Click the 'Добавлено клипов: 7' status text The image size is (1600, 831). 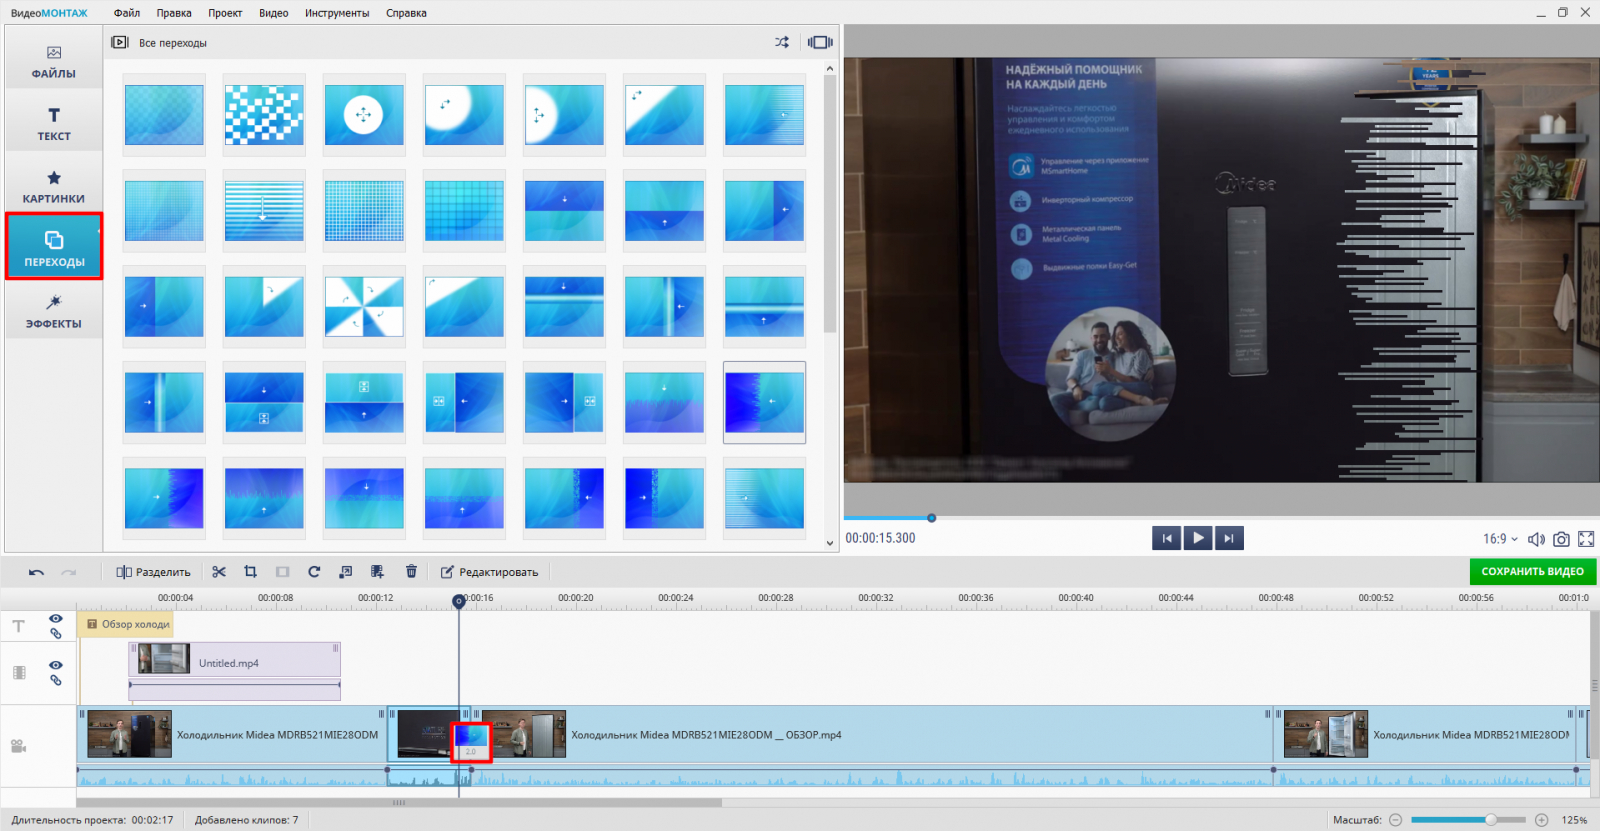(246, 820)
